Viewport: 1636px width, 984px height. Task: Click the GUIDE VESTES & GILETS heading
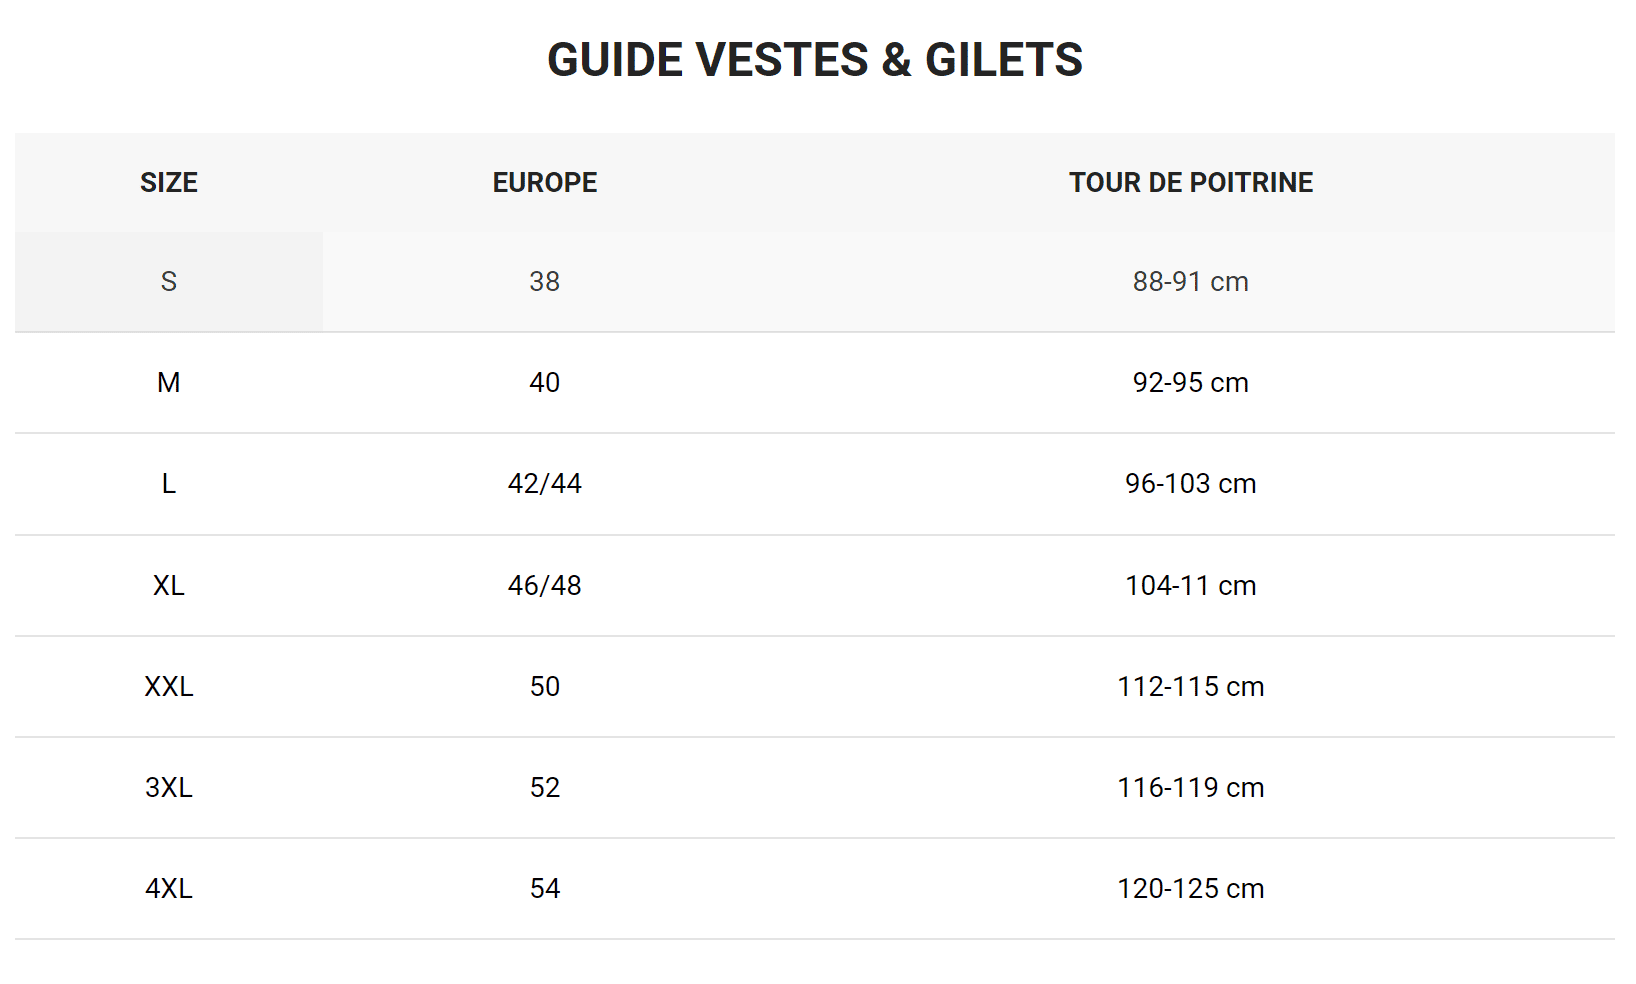point(815,60)
